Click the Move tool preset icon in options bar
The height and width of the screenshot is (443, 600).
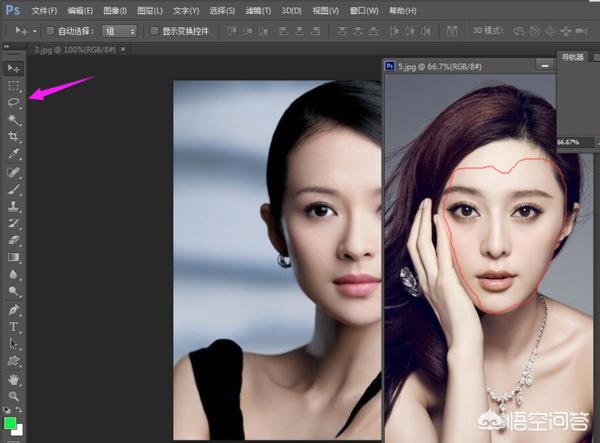tap(21, 31)
